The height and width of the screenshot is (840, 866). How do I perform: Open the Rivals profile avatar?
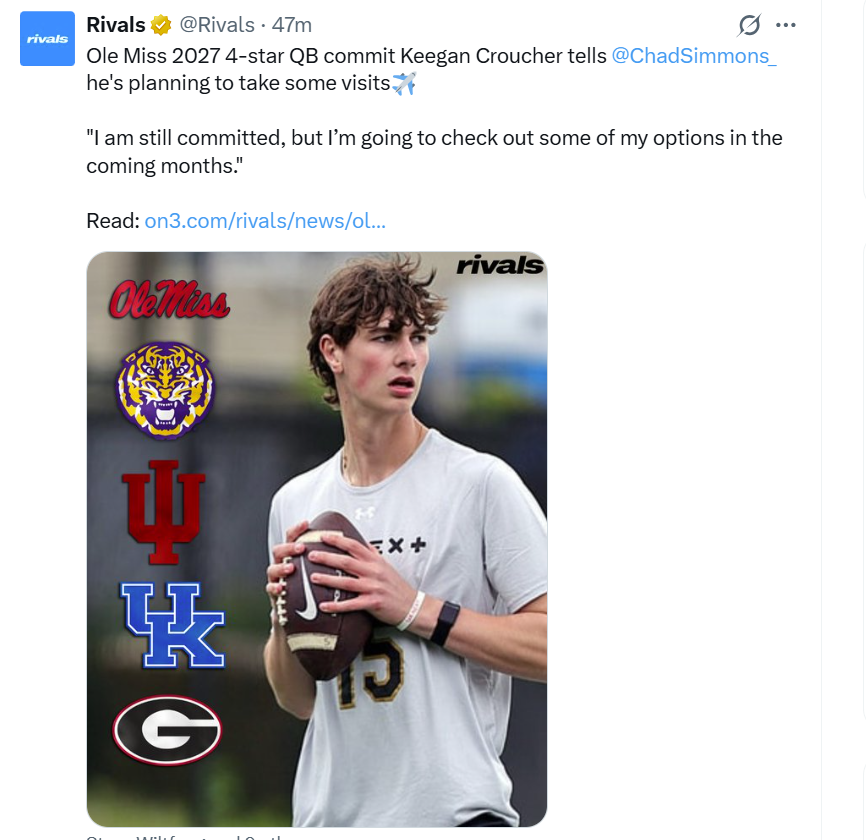coord(47,38)
